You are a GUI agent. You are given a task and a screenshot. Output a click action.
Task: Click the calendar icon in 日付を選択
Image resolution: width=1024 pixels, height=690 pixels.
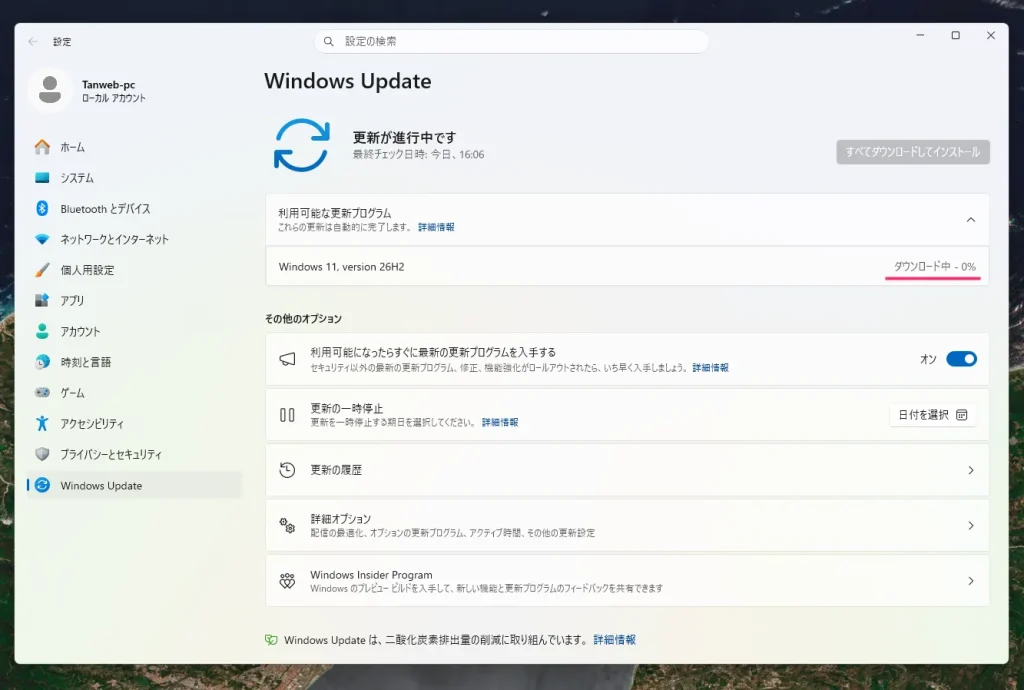click(961, 415)
